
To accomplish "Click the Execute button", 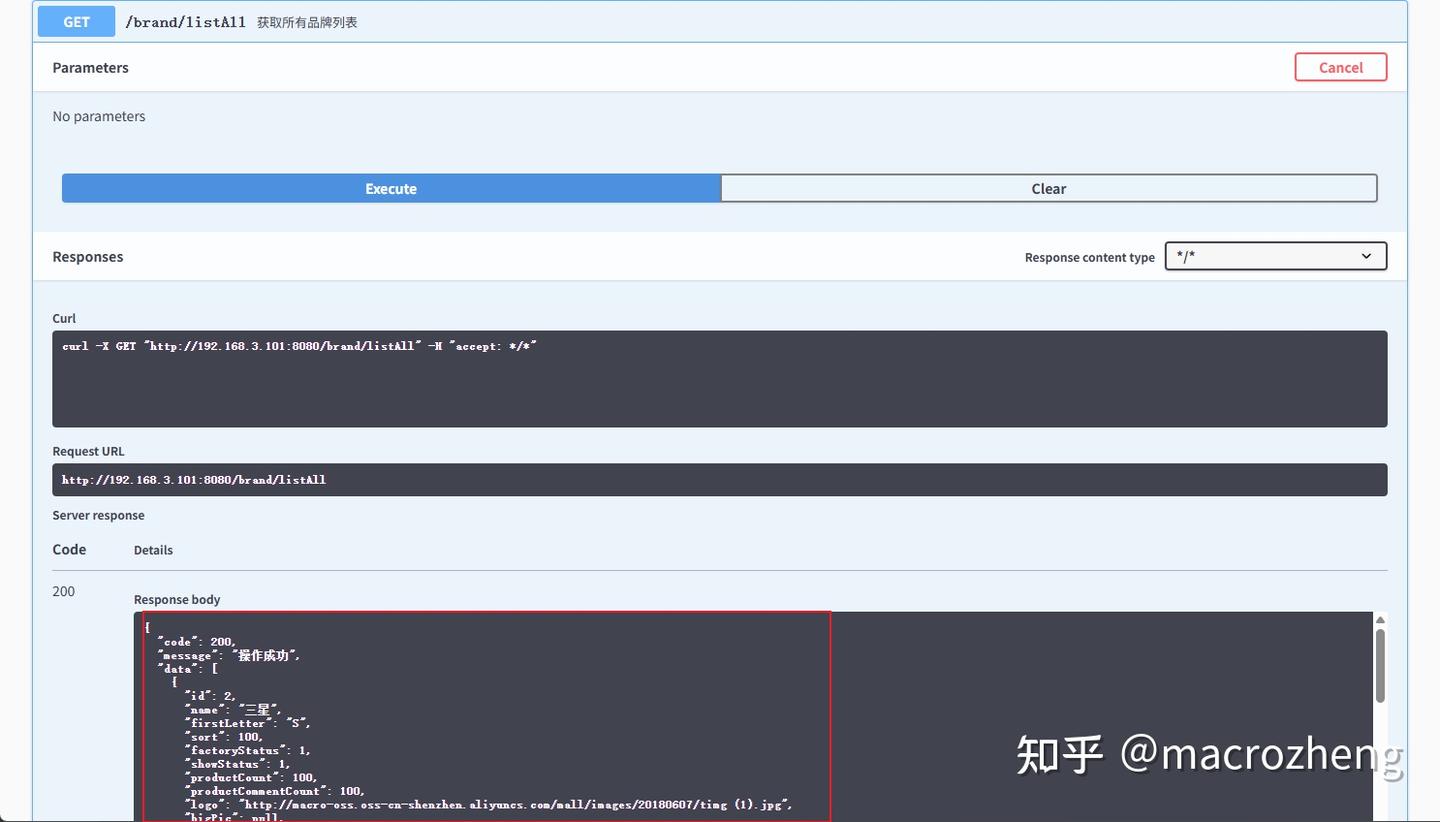I will (390, 188).
